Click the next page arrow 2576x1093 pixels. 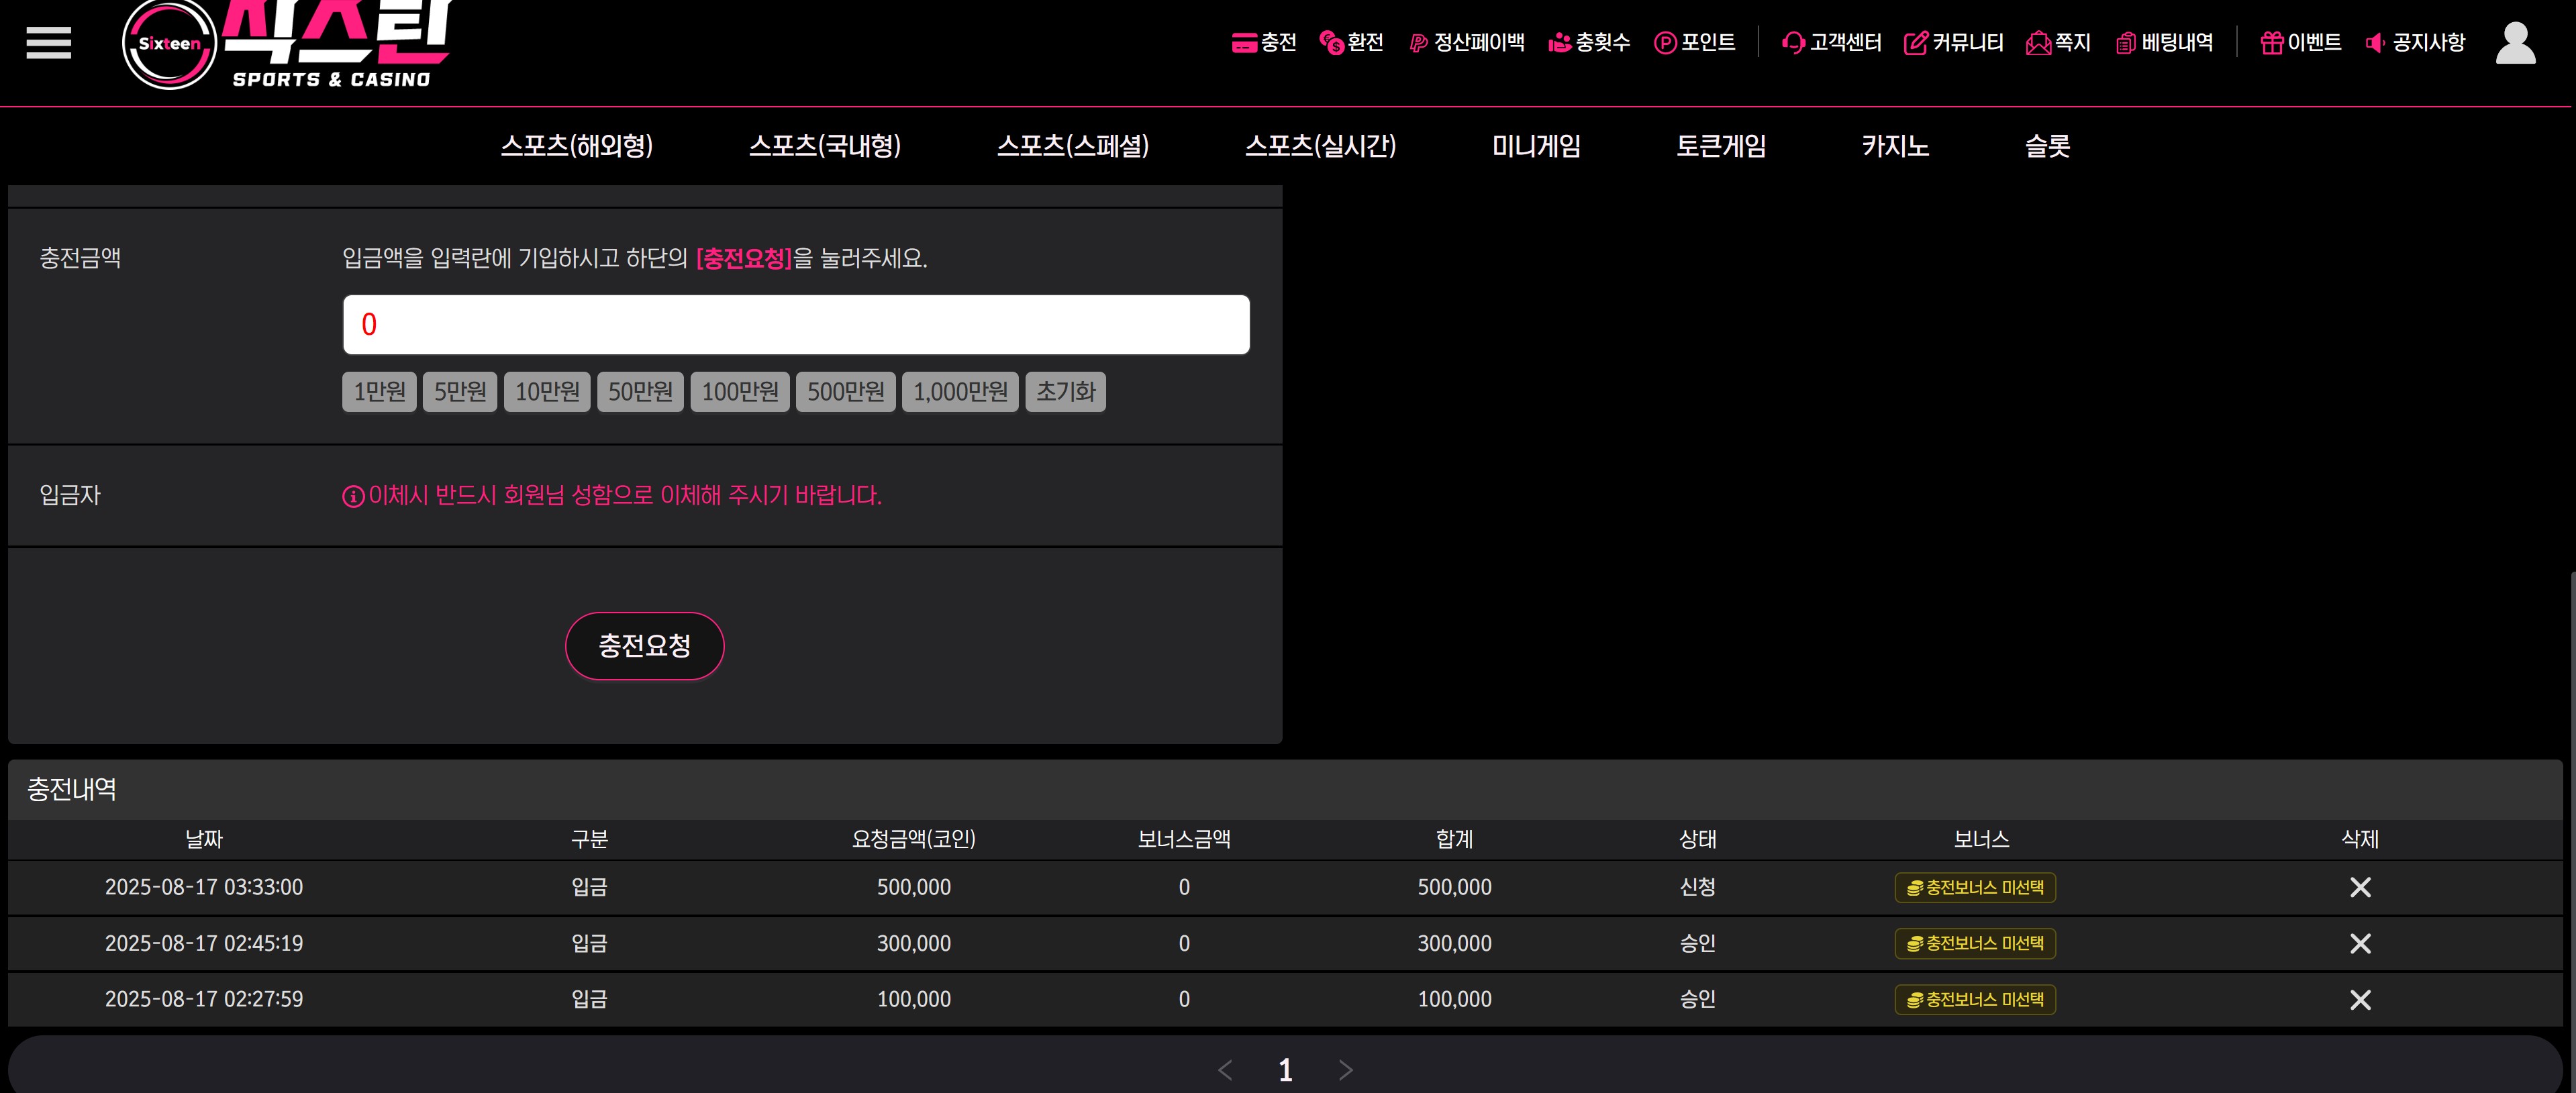point(1346,1070)
